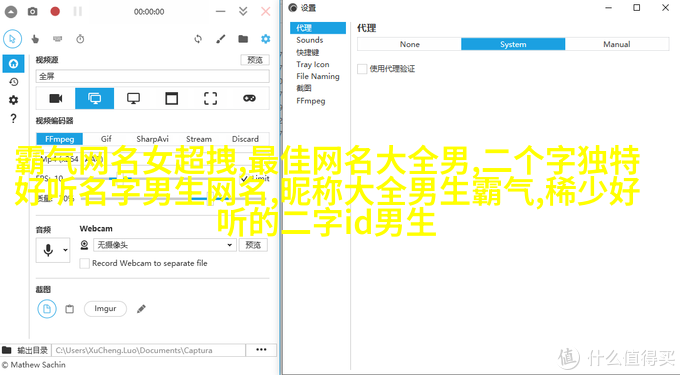680x375 pixels.
Task: Choose the Stream encoder tab
Action: 199,139
